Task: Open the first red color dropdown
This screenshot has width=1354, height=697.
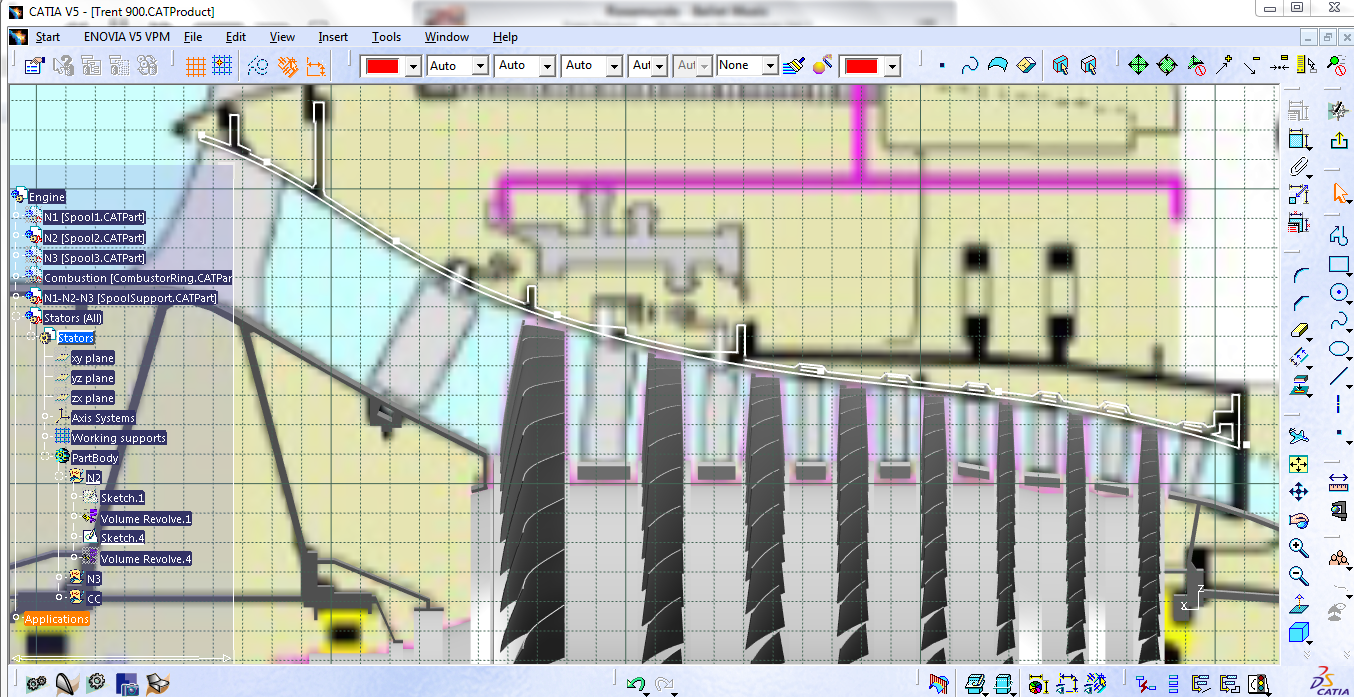Action: (412, 66)
